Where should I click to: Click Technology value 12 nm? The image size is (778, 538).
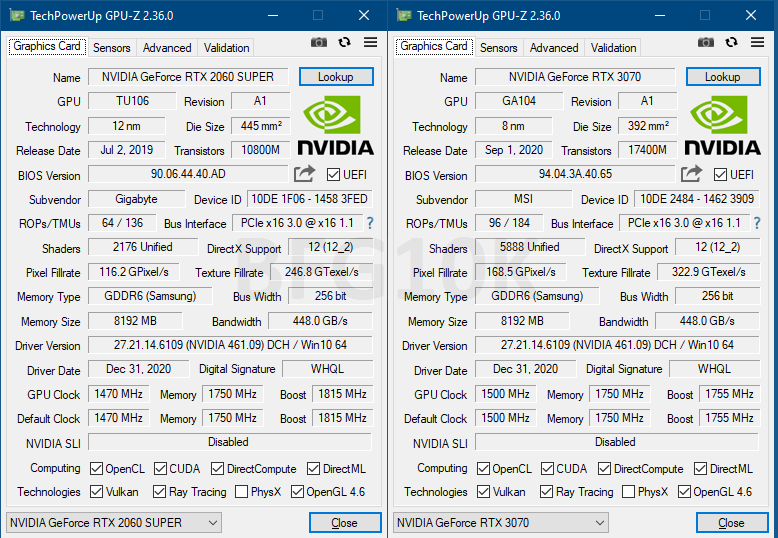127,126
